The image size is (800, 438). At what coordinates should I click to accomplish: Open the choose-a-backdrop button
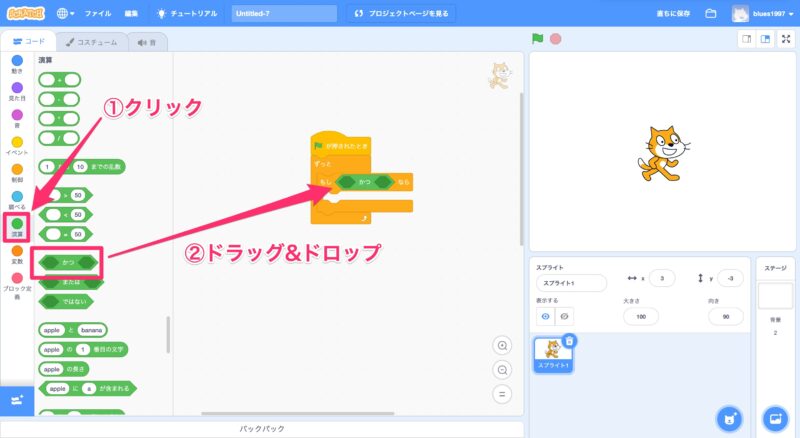tap(774, 418)
